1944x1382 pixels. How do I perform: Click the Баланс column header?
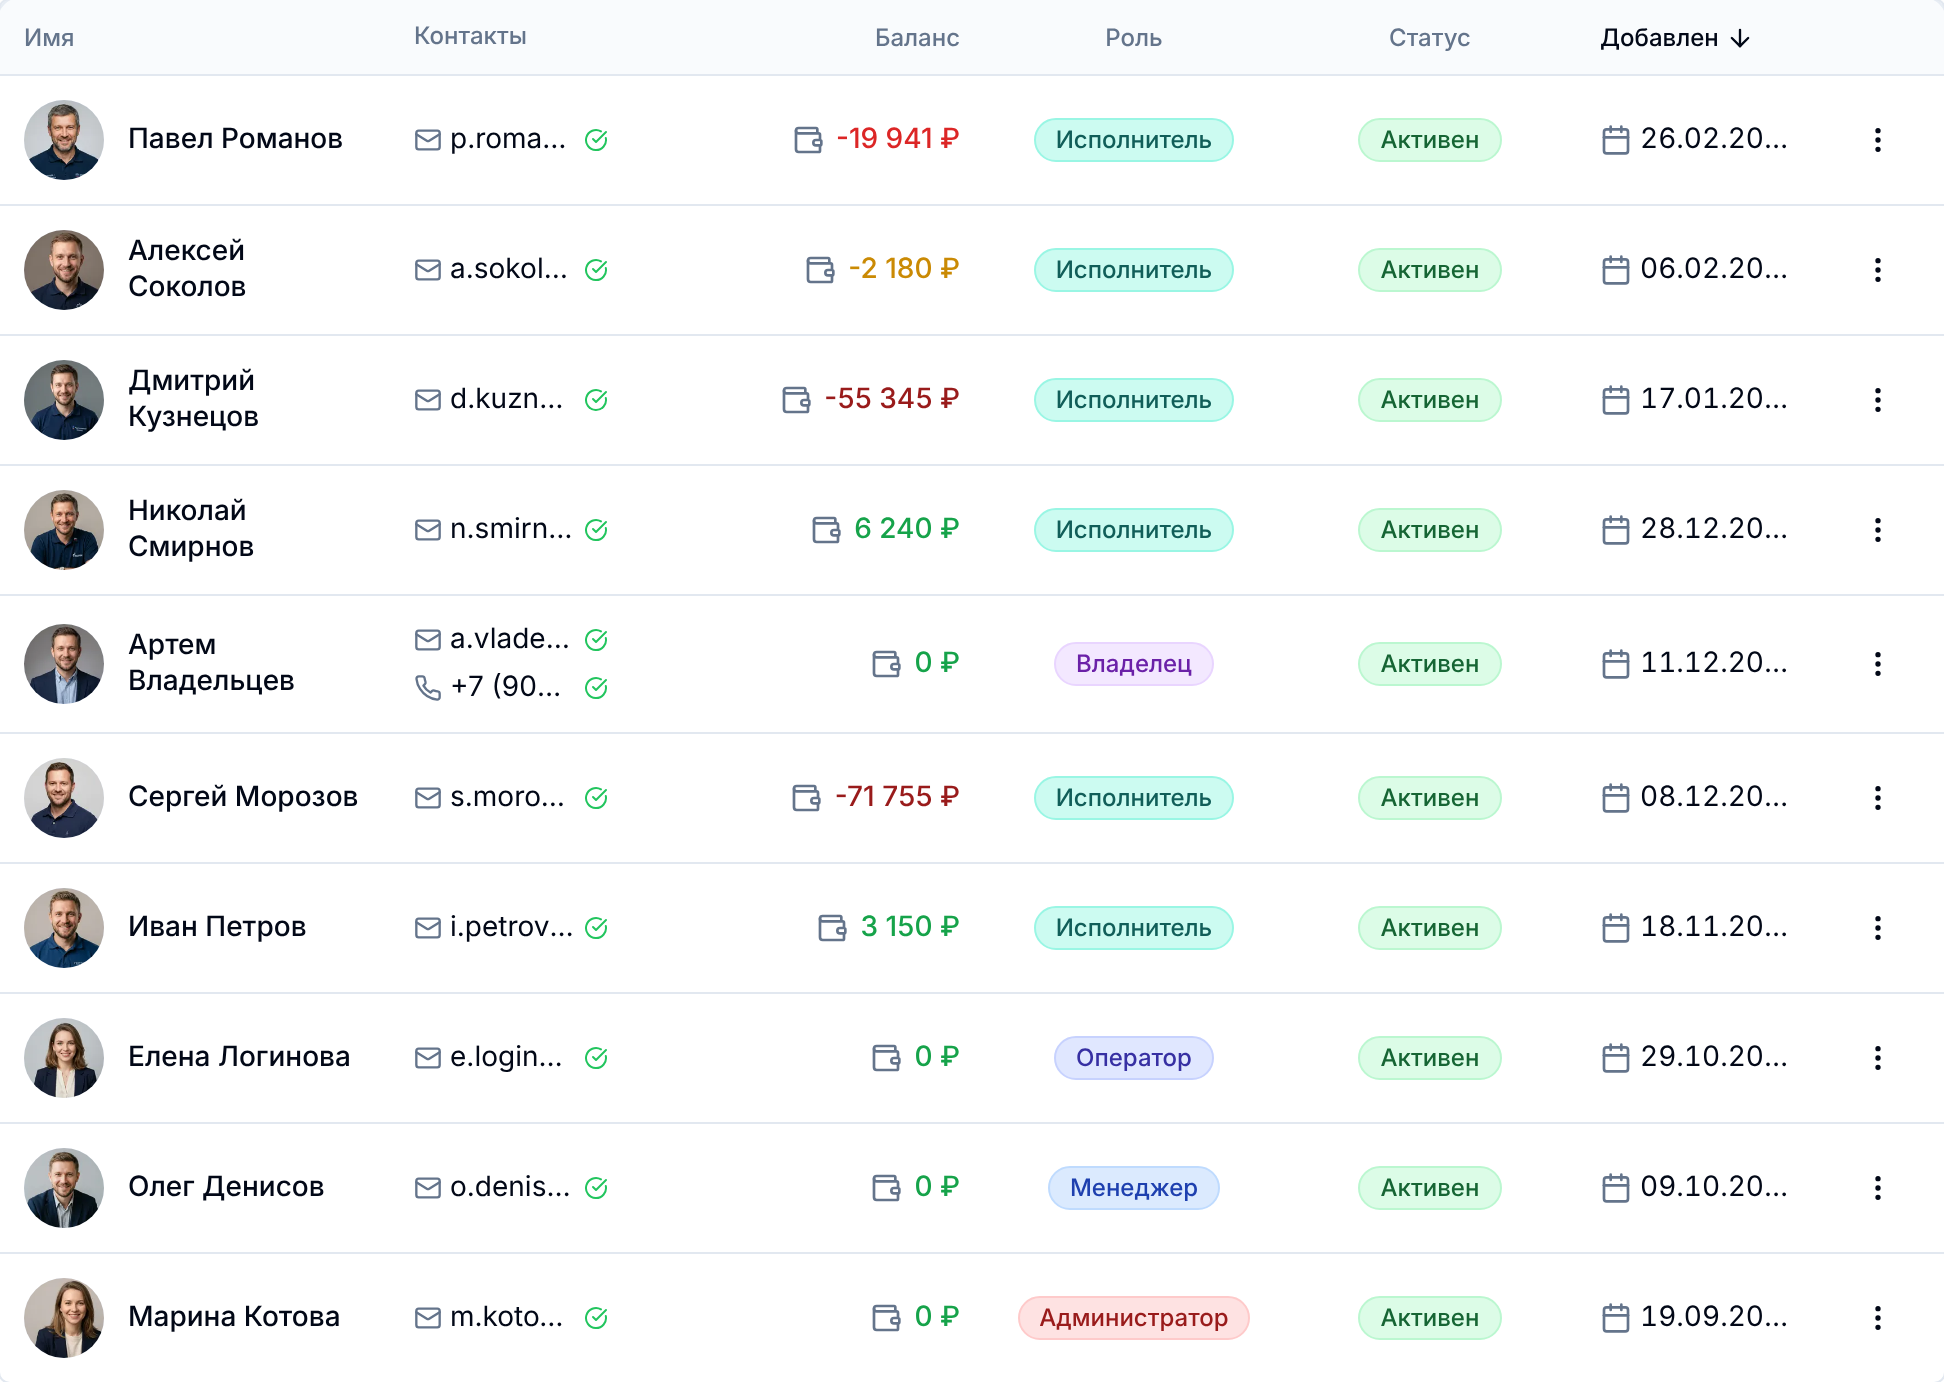pyautogui.click(x=917, y=38)
